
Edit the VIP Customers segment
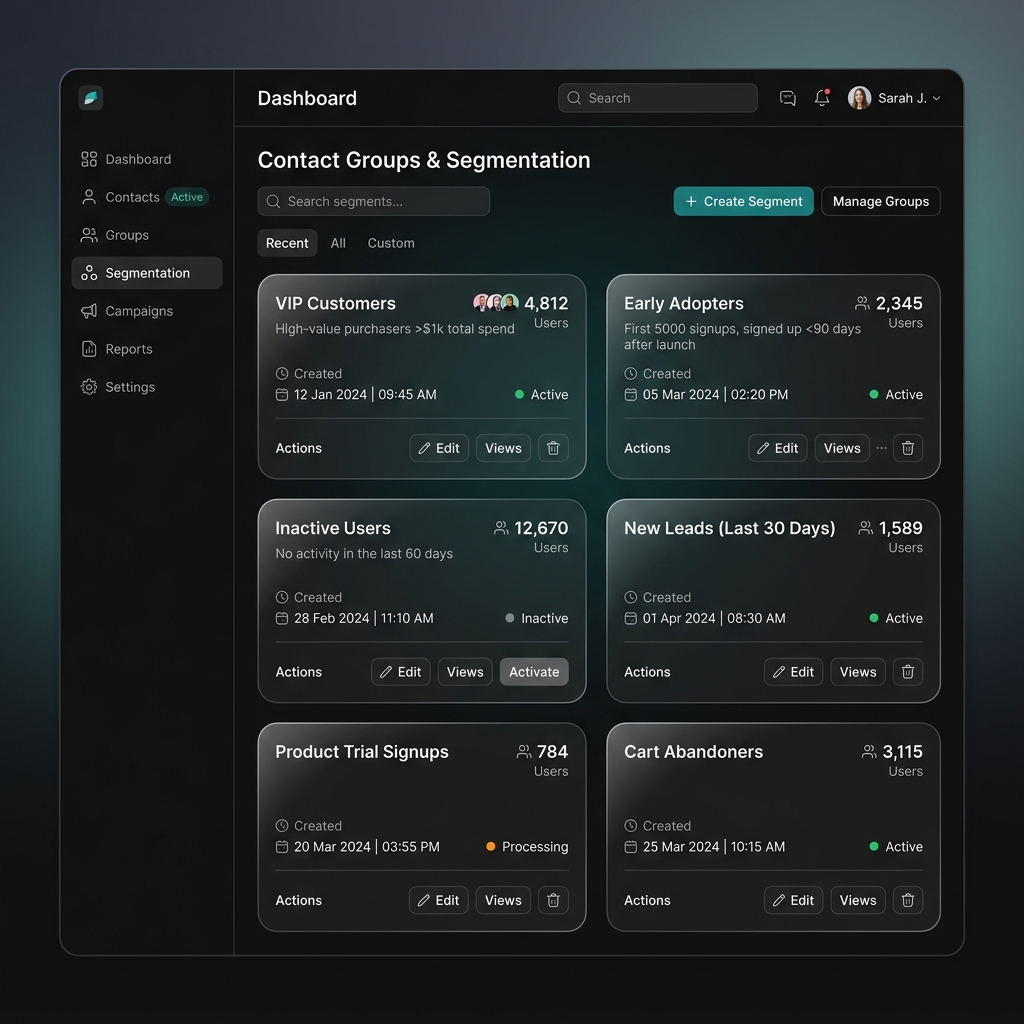click(439, 448)
